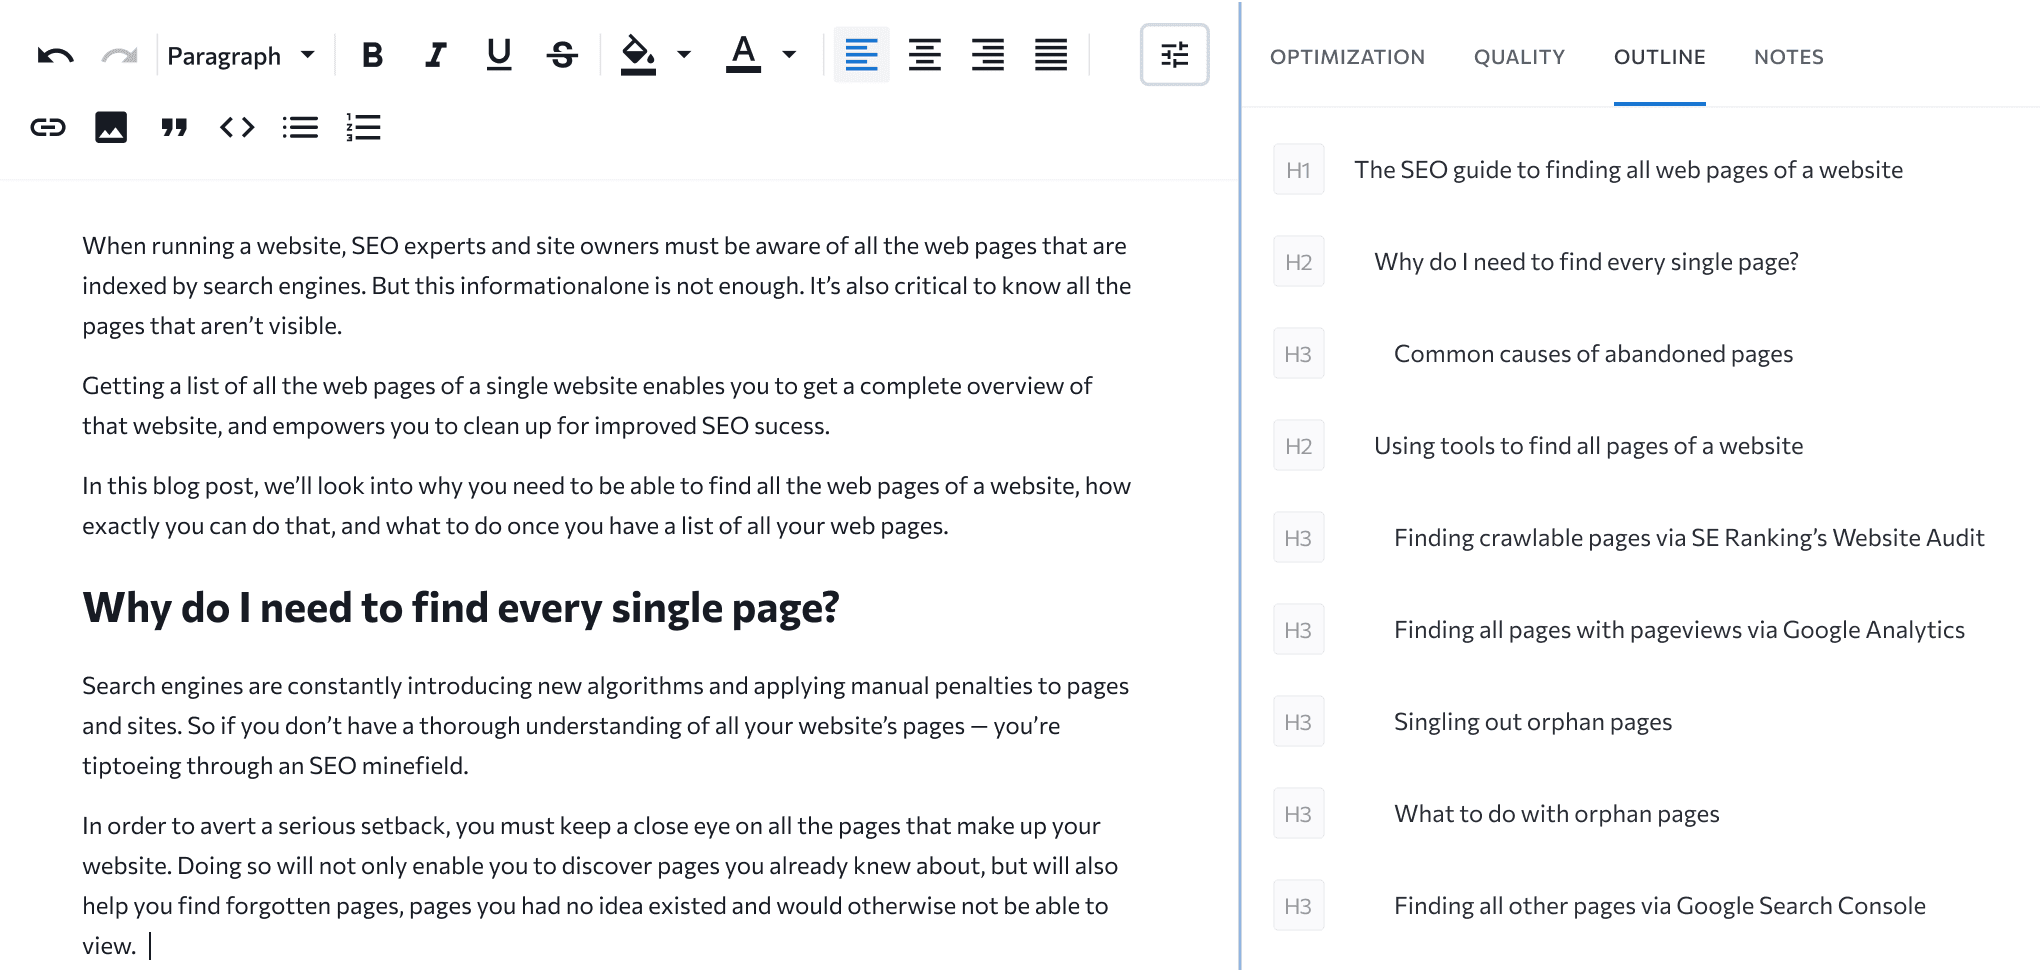Image resolution: width=2040 pixels, height=970 pixels.
Task: Align text right
Action: [988, 55]
